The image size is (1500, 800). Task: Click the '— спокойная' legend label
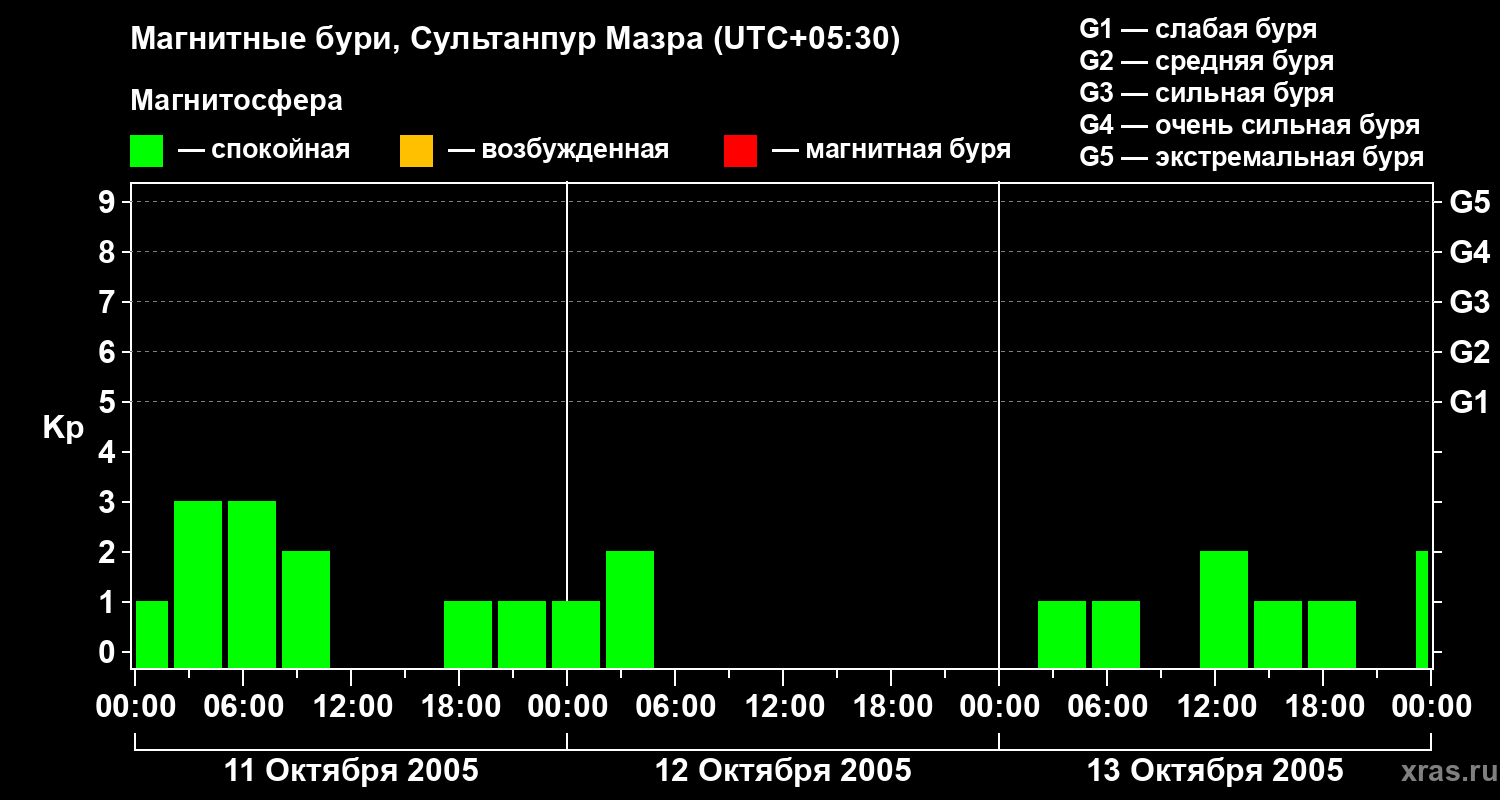pyautogui.click(x=264, y=151)
